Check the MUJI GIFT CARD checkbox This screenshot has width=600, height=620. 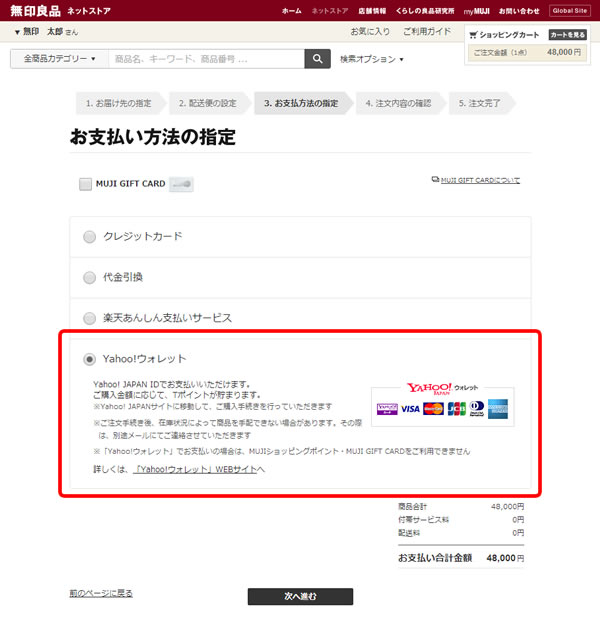pyautogui.click(x=85, y=184)
